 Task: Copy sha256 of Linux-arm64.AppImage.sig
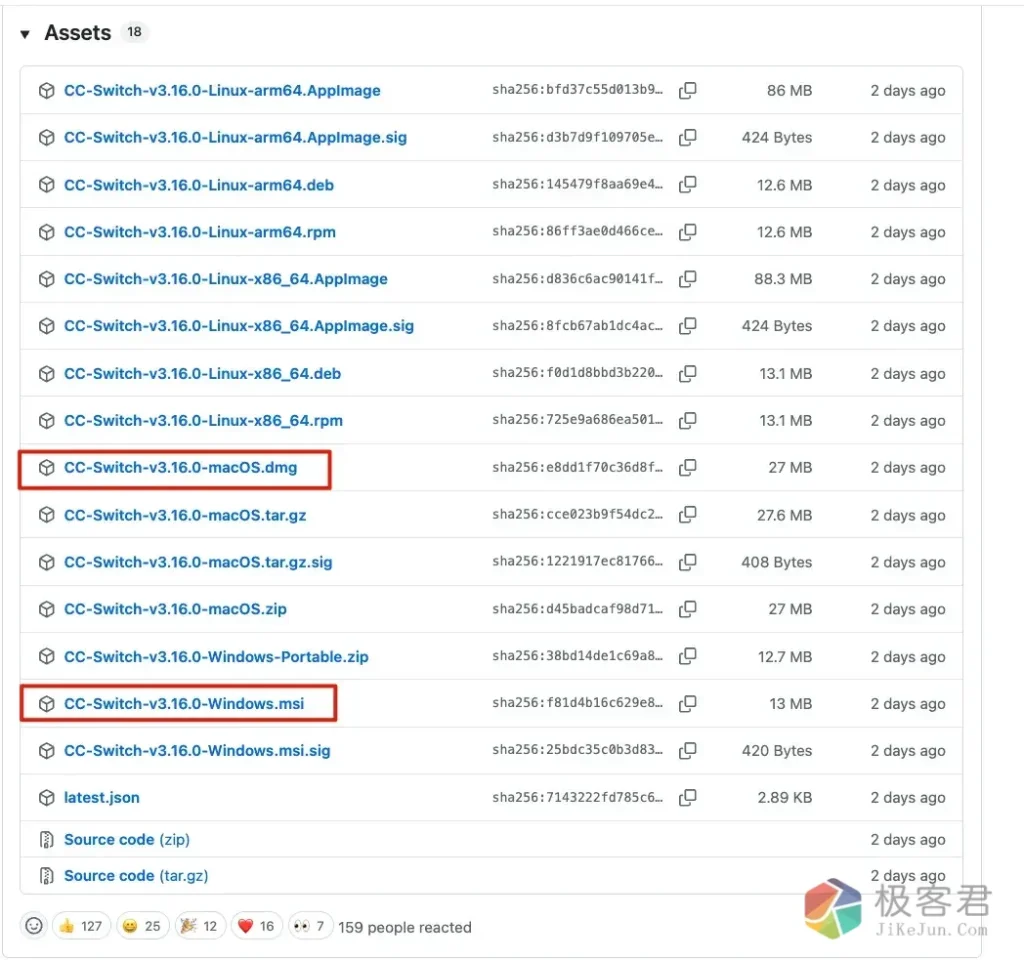[688, 137]
